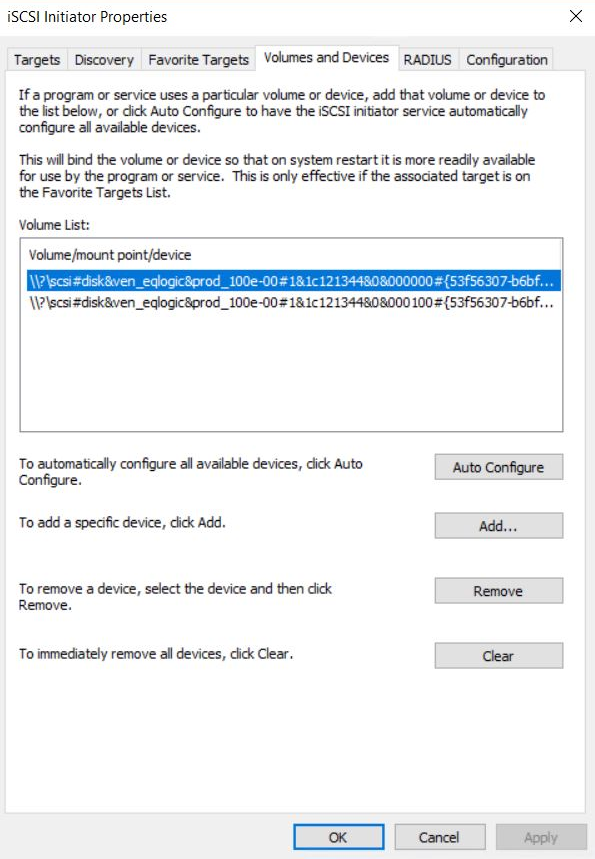595x859 pixels.
Task: Click the disabled Apply button
Action: (540, 837)
